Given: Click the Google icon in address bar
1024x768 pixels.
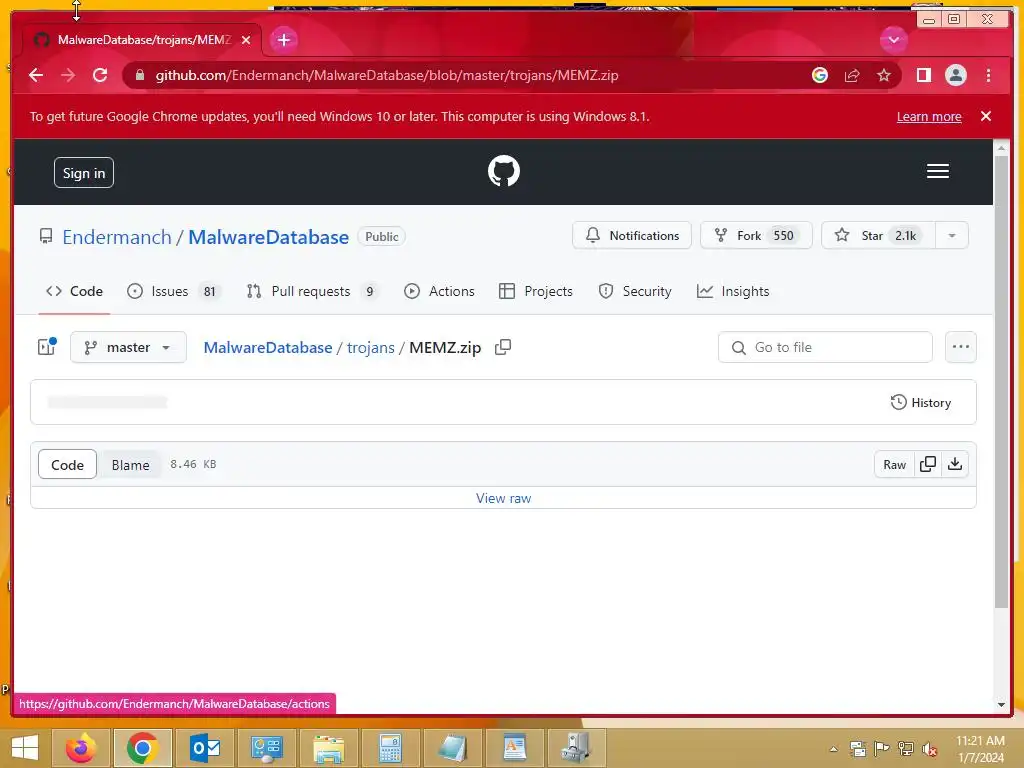Looking at the screenshot, I should (x=820, y=75).
